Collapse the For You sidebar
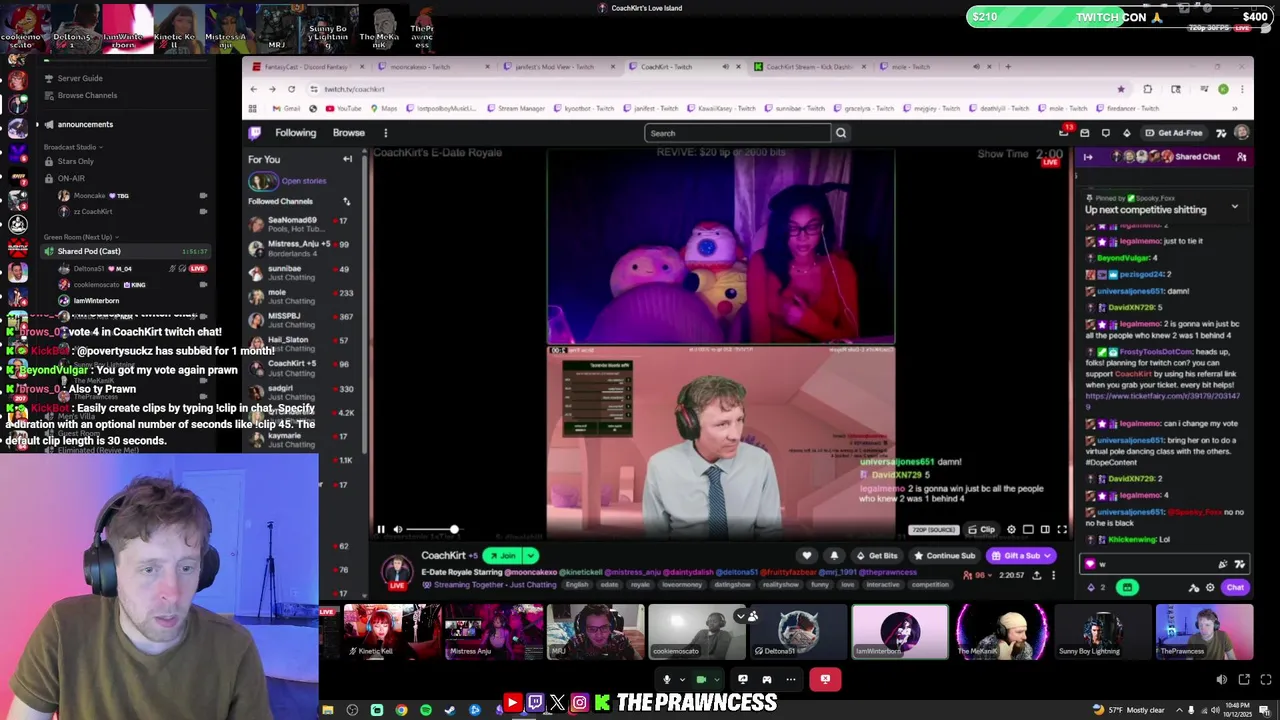Viewport: 1280px width, 720px height. (347, 159)
